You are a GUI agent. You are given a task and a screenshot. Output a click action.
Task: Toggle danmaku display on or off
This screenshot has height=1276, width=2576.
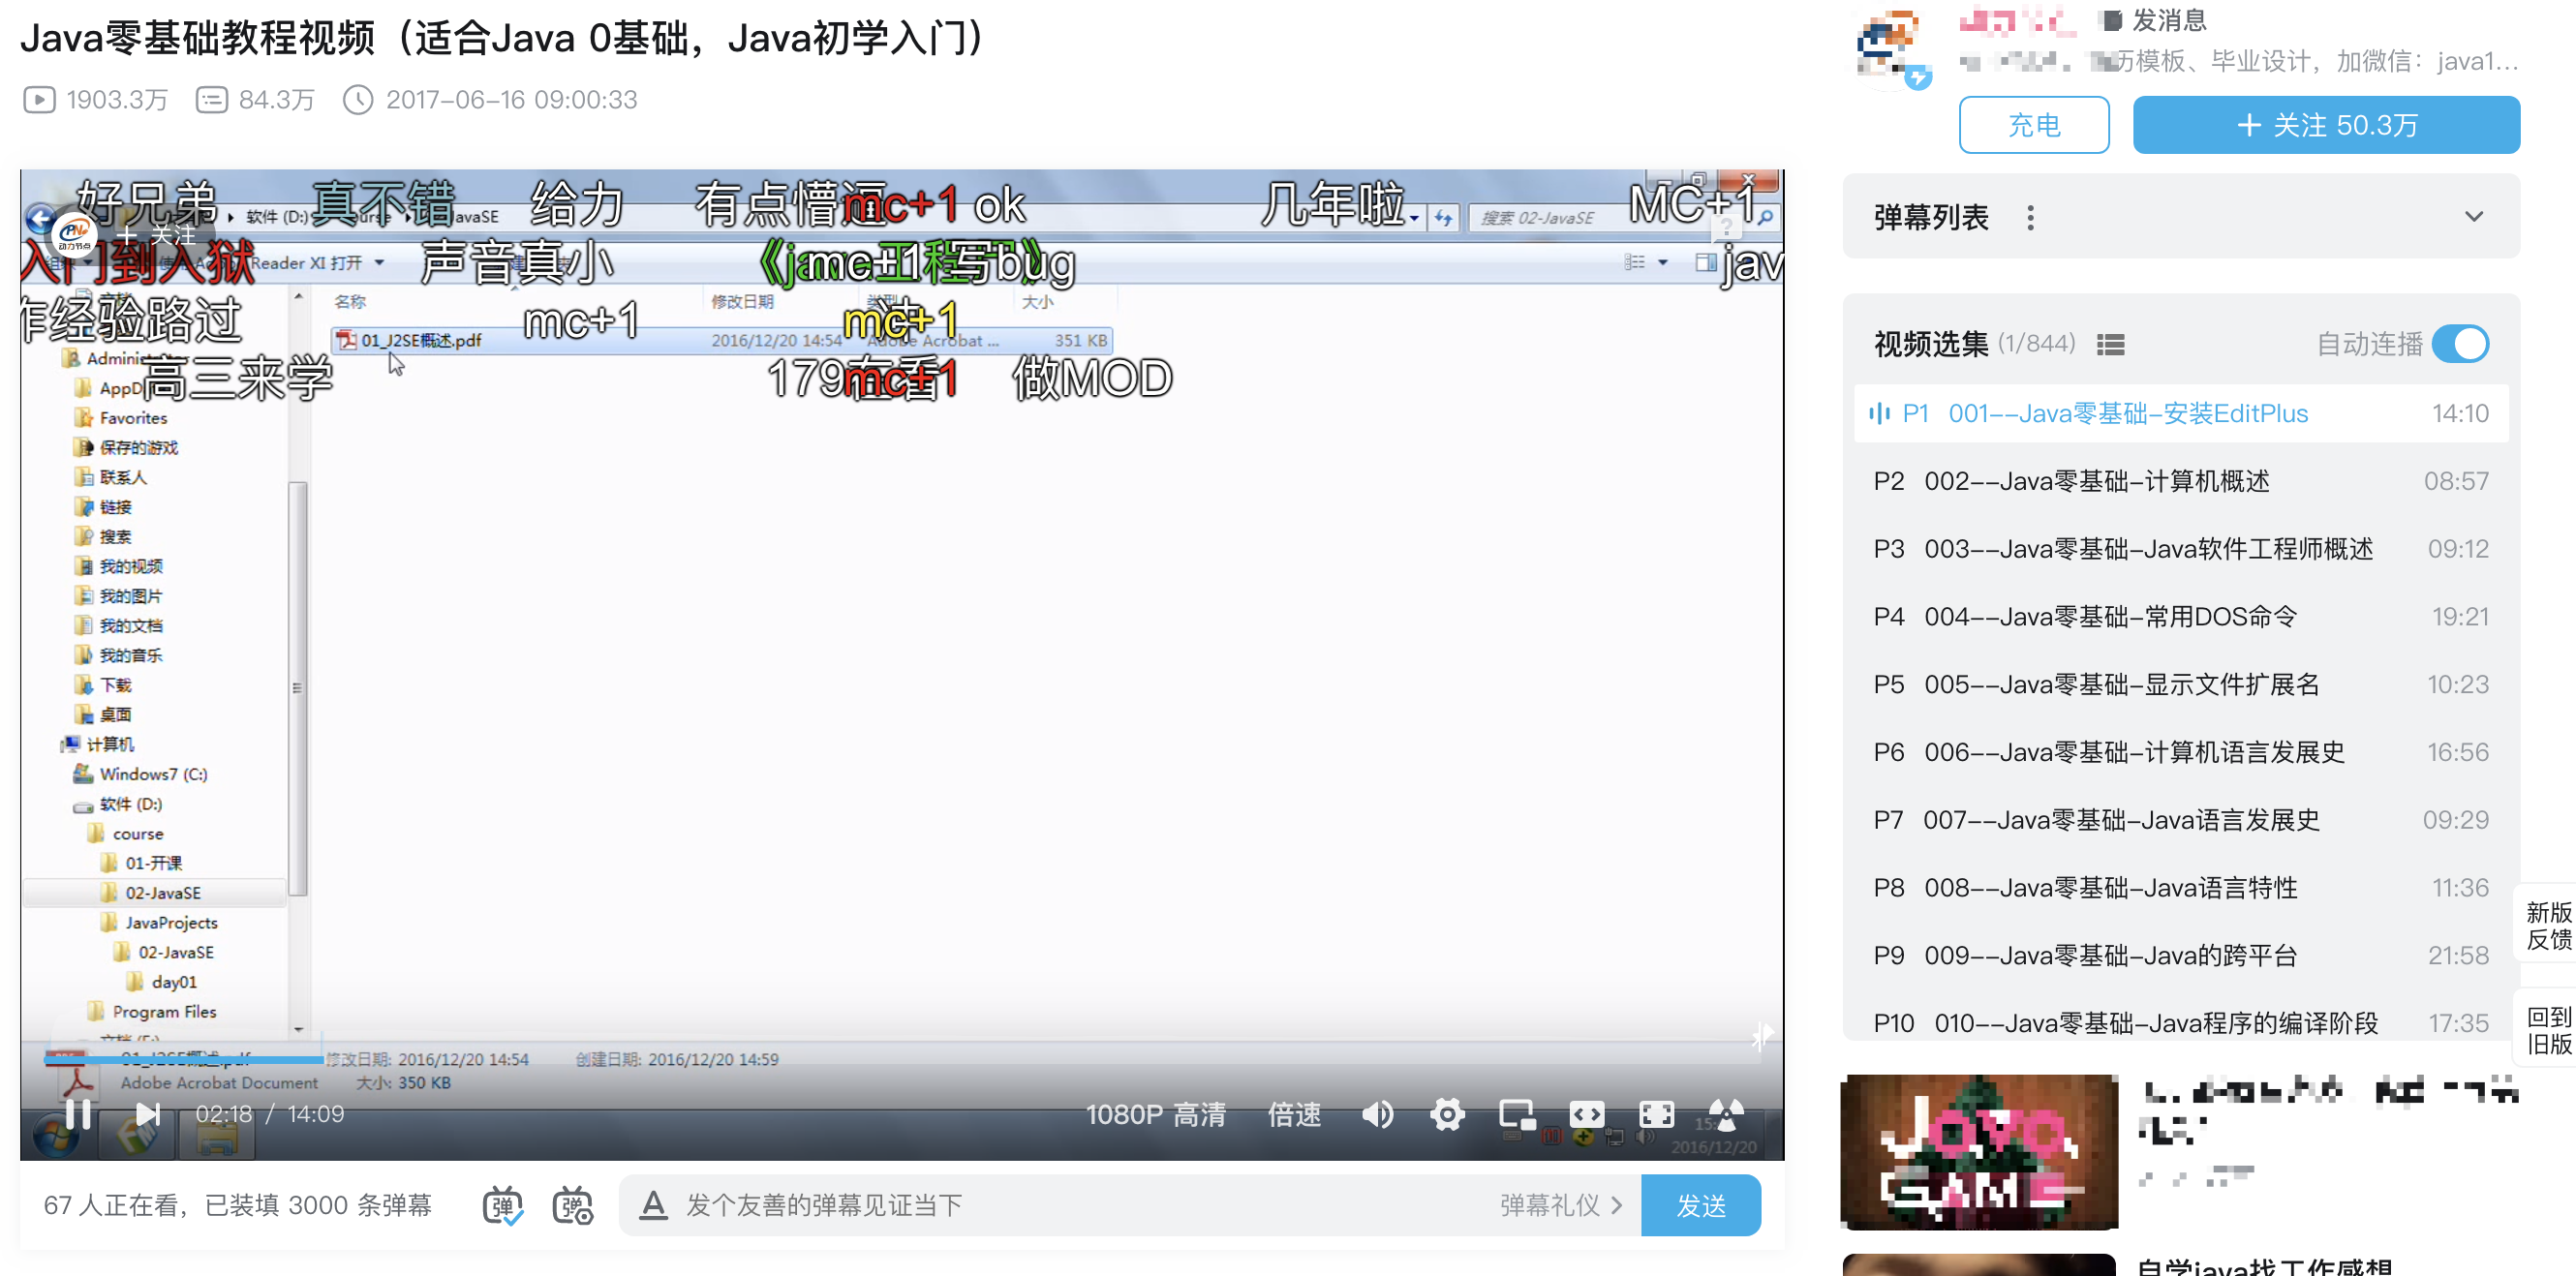point(502,1205)
